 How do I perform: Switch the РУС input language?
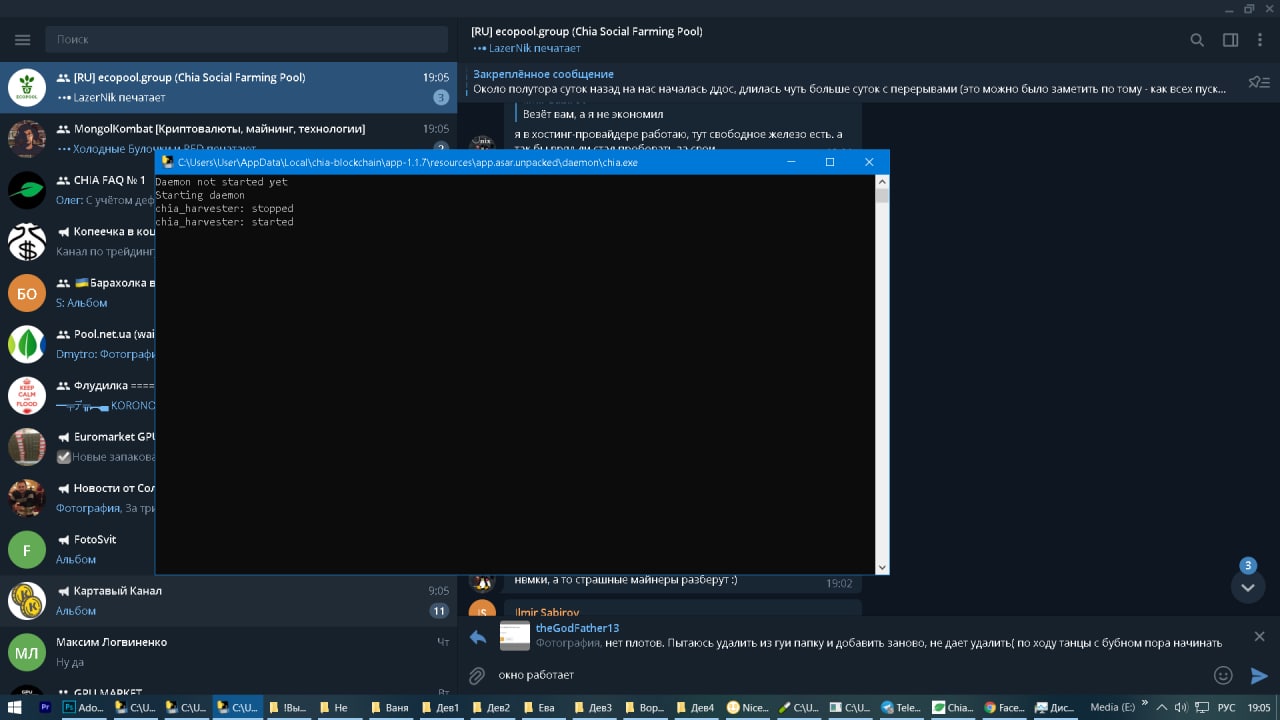[x=1226, y=707]
